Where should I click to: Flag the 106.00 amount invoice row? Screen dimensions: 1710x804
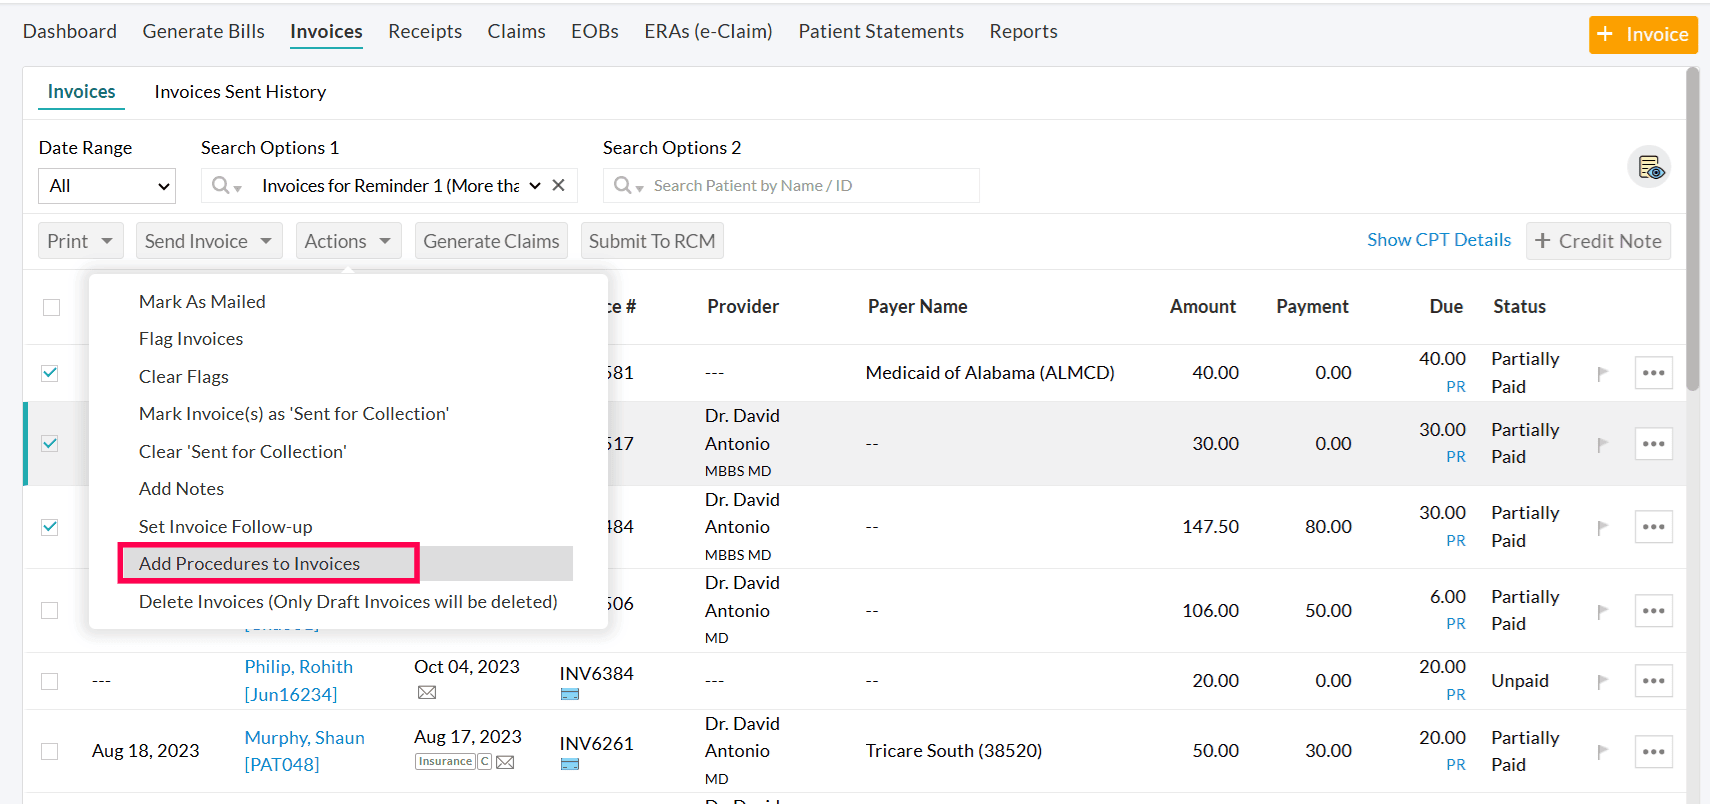[x=1602, y=611]
